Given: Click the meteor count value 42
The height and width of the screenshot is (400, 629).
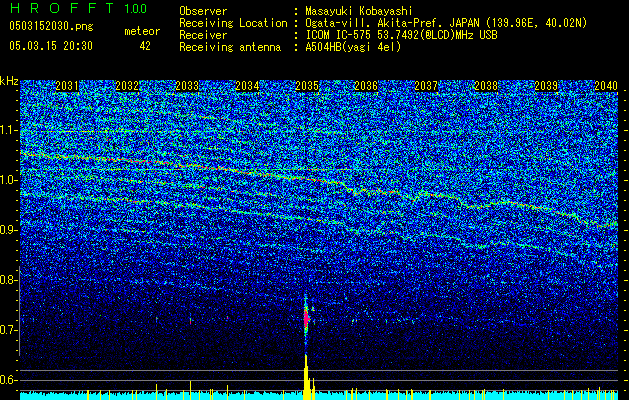Looking at the screenshot, I should 145,46.
